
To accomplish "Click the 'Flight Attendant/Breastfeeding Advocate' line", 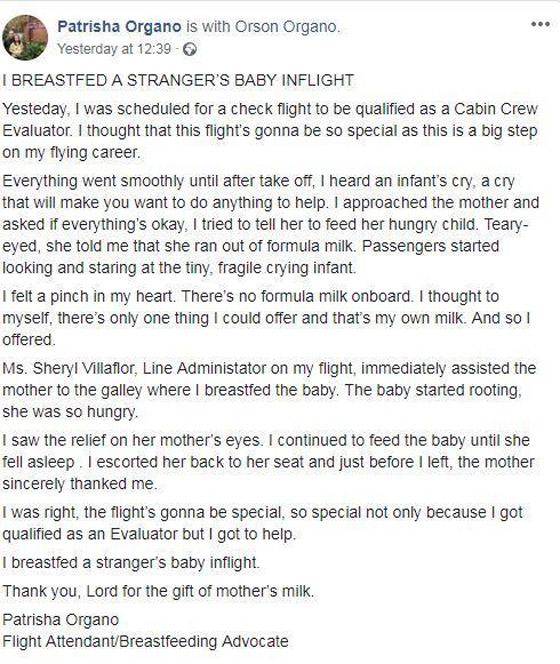I will tap(145, 641).
